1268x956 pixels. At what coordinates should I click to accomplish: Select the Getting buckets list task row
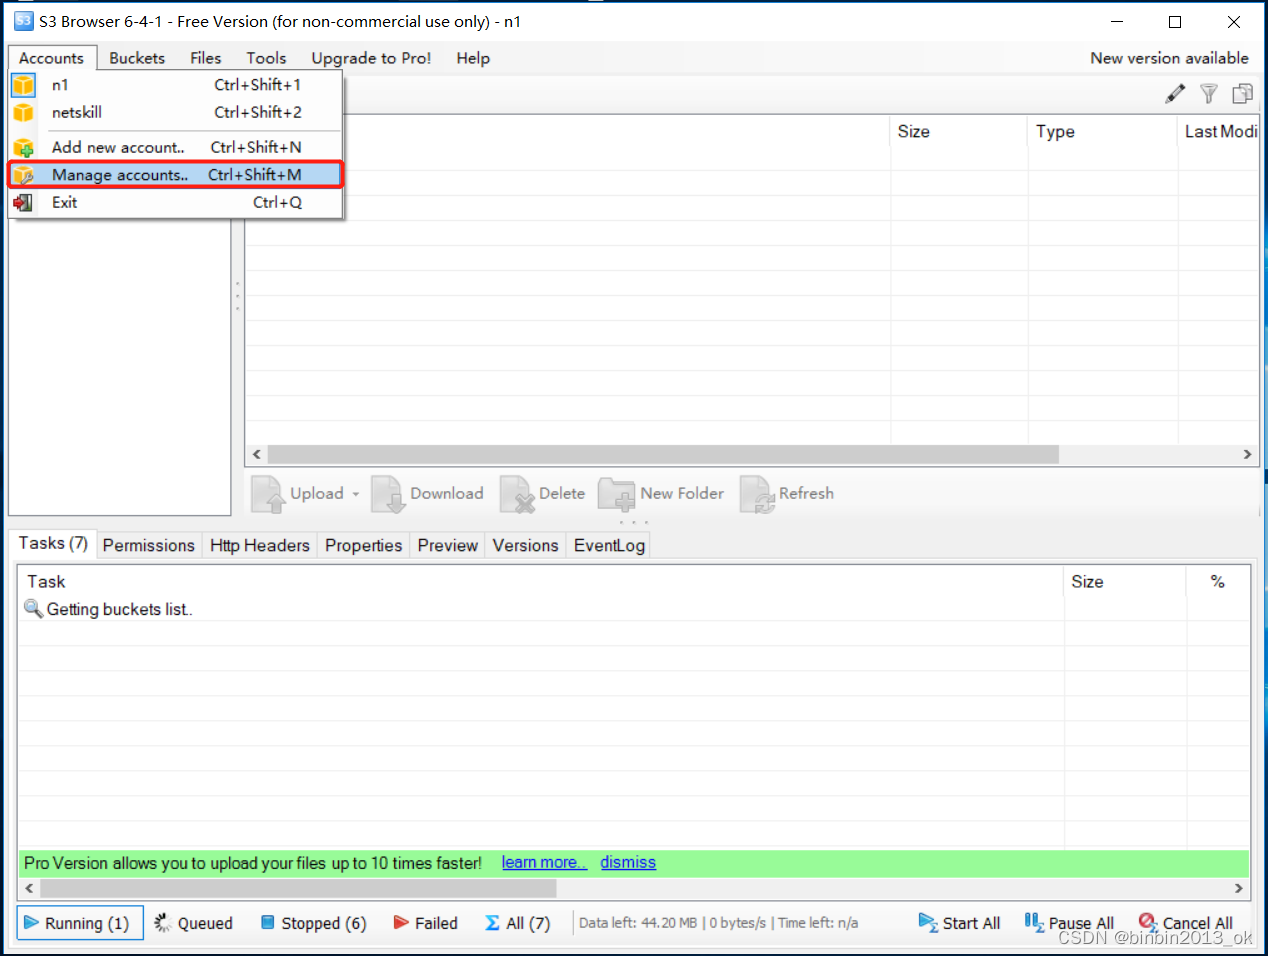point(633,609)
